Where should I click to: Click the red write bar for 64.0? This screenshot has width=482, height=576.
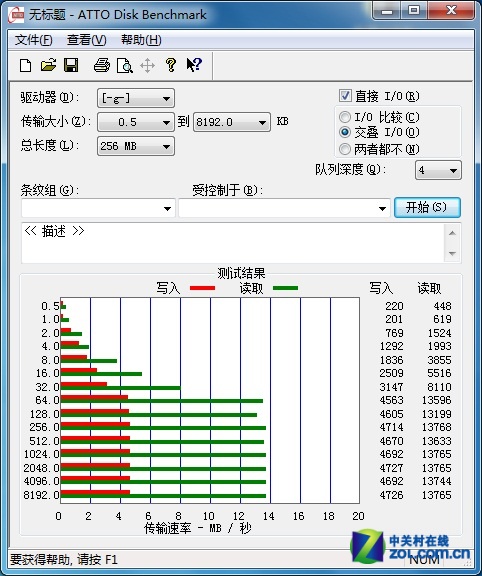[94, 397]
